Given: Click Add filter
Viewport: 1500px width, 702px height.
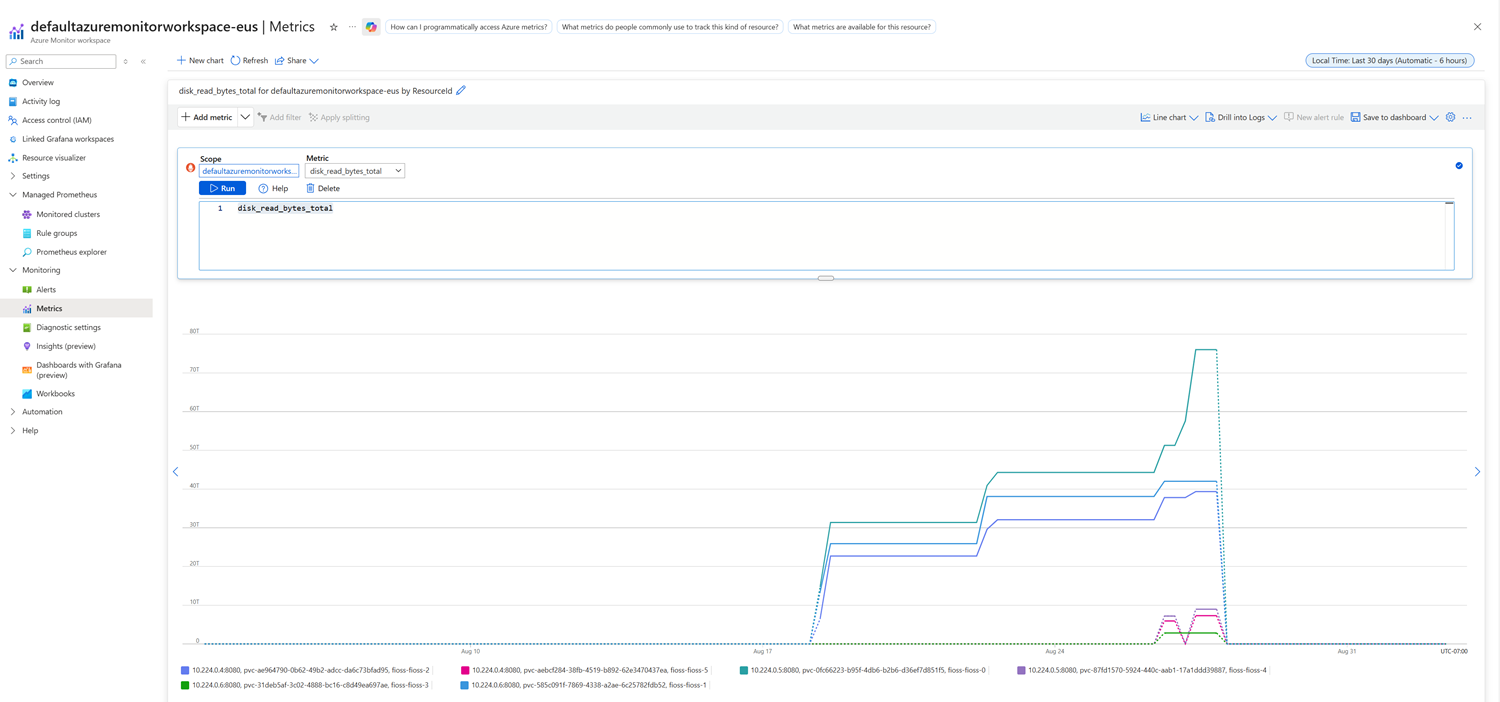Looking at the screenshot, I should tap(280, 118).
